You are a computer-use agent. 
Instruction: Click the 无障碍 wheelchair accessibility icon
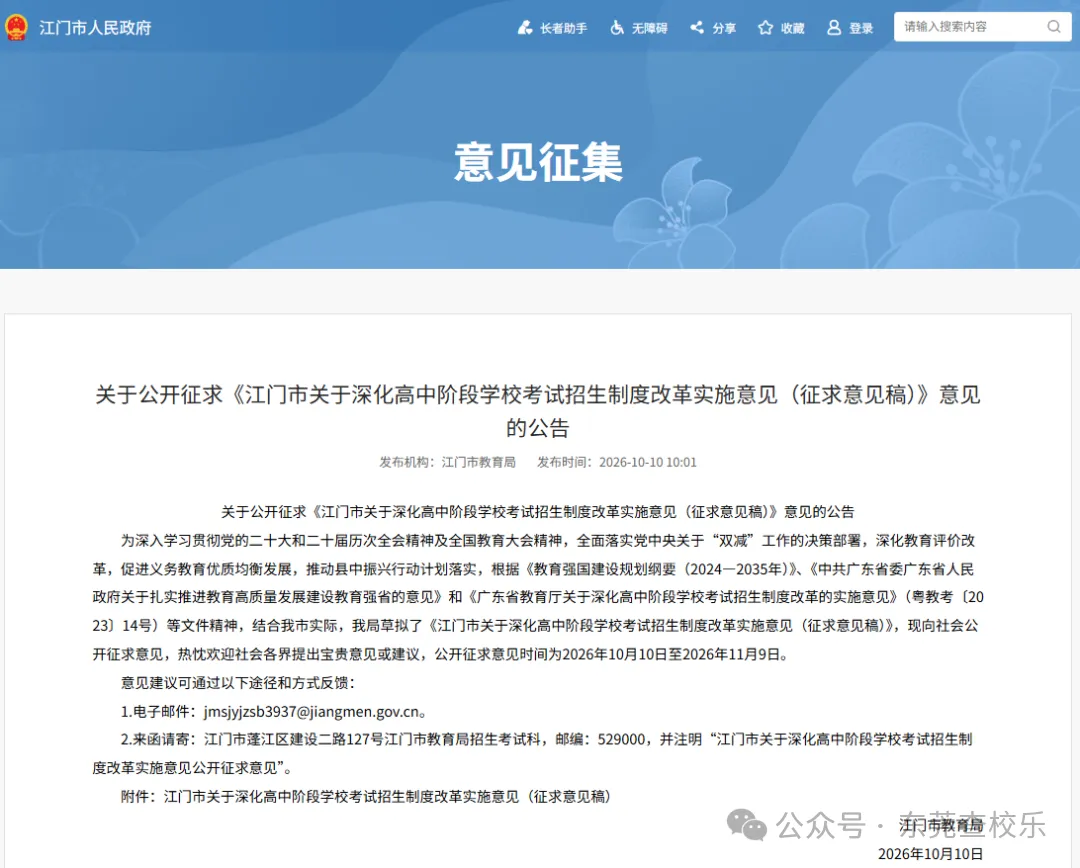(617, 28)
